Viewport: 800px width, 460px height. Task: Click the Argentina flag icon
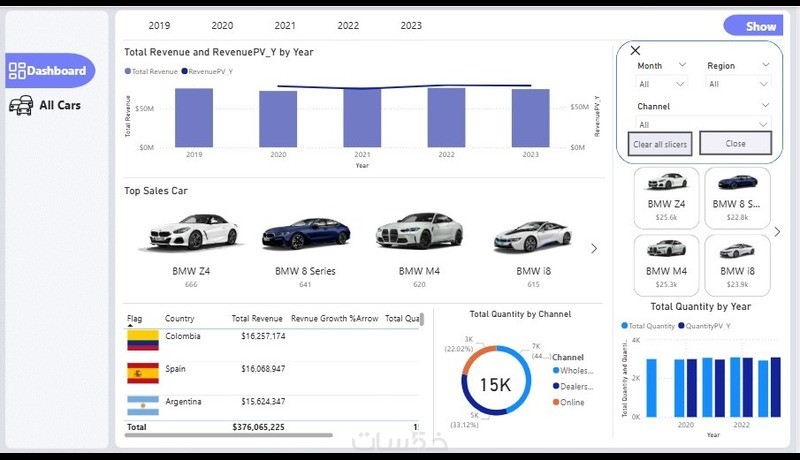click(x=143, y=405)
